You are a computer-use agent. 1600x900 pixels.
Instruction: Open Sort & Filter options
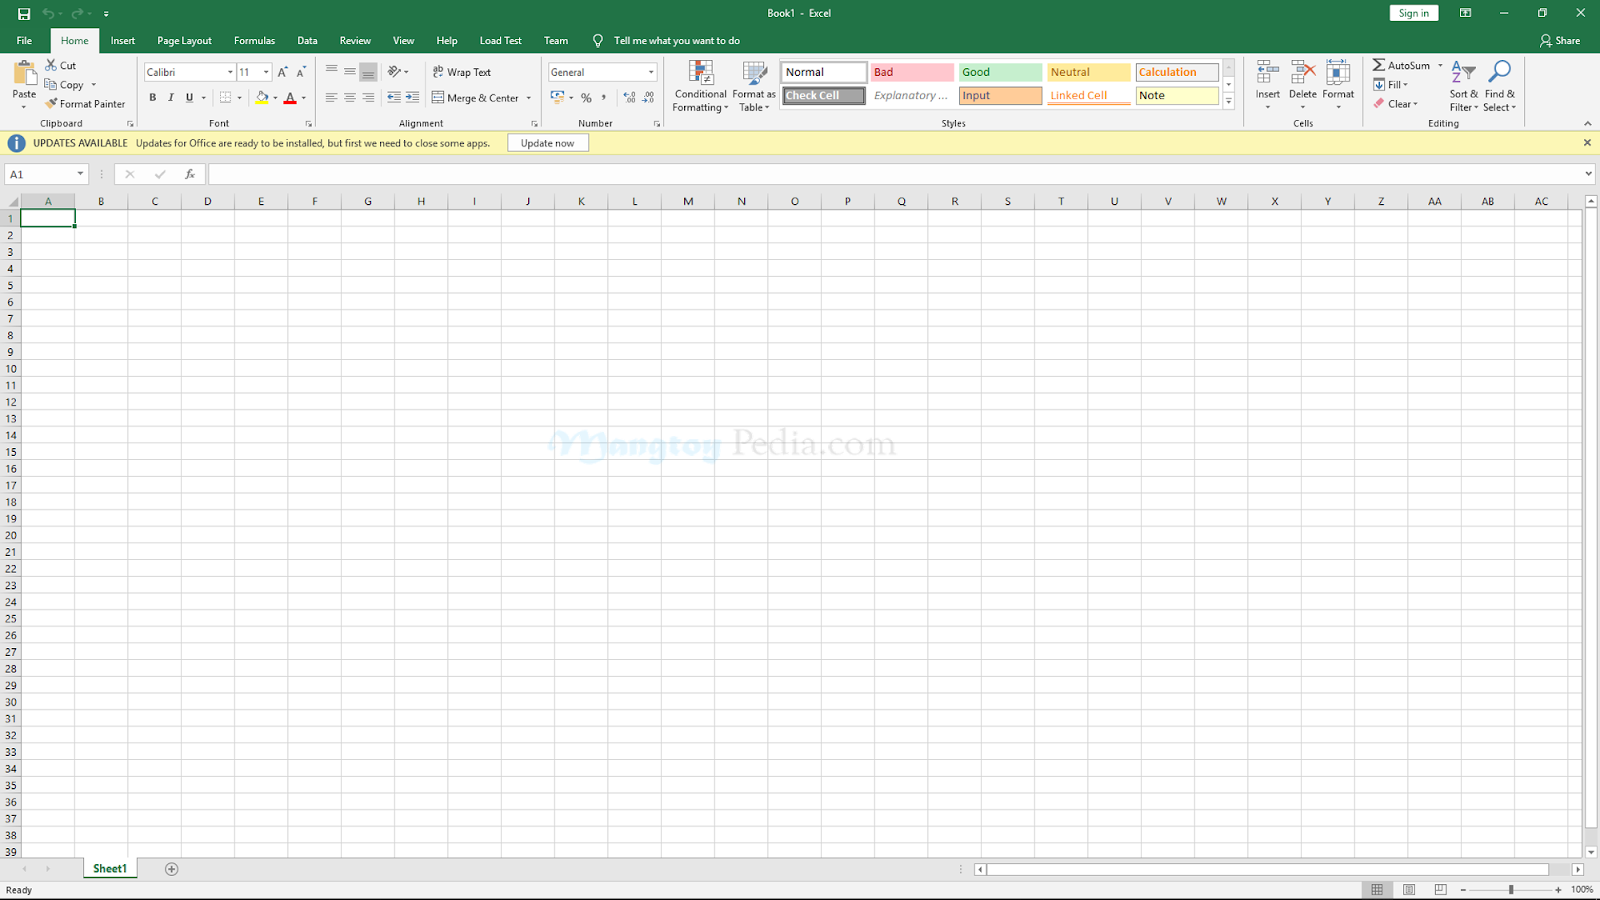[x=1463, y=85]
